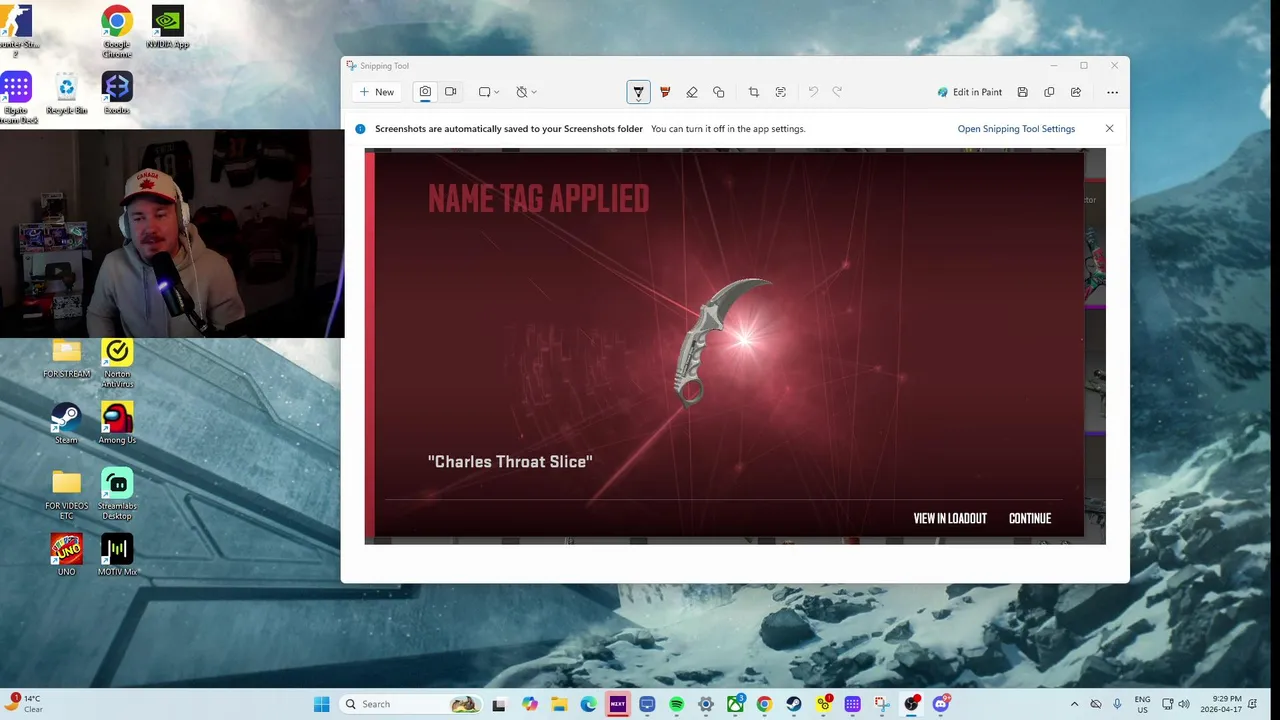Redo the last edit
Image resolution: width=1280 pixels, height=720 pixels.
(838, 92)
